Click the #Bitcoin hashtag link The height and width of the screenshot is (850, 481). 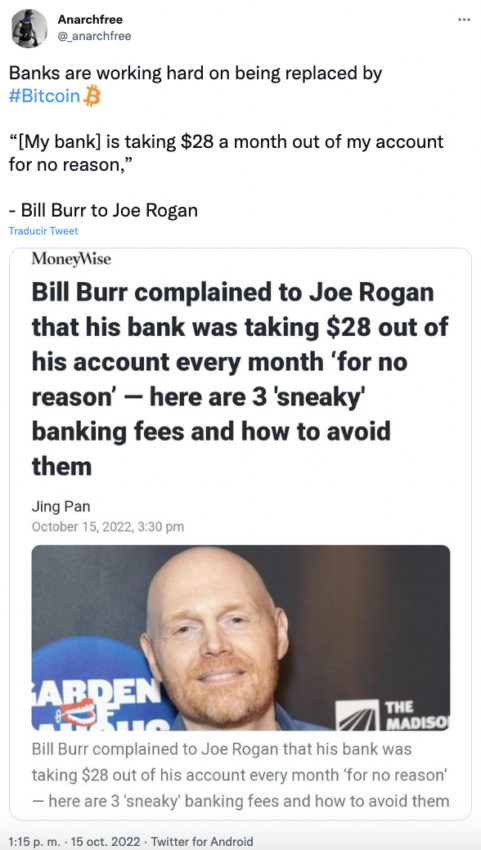[x=45, y=97]
